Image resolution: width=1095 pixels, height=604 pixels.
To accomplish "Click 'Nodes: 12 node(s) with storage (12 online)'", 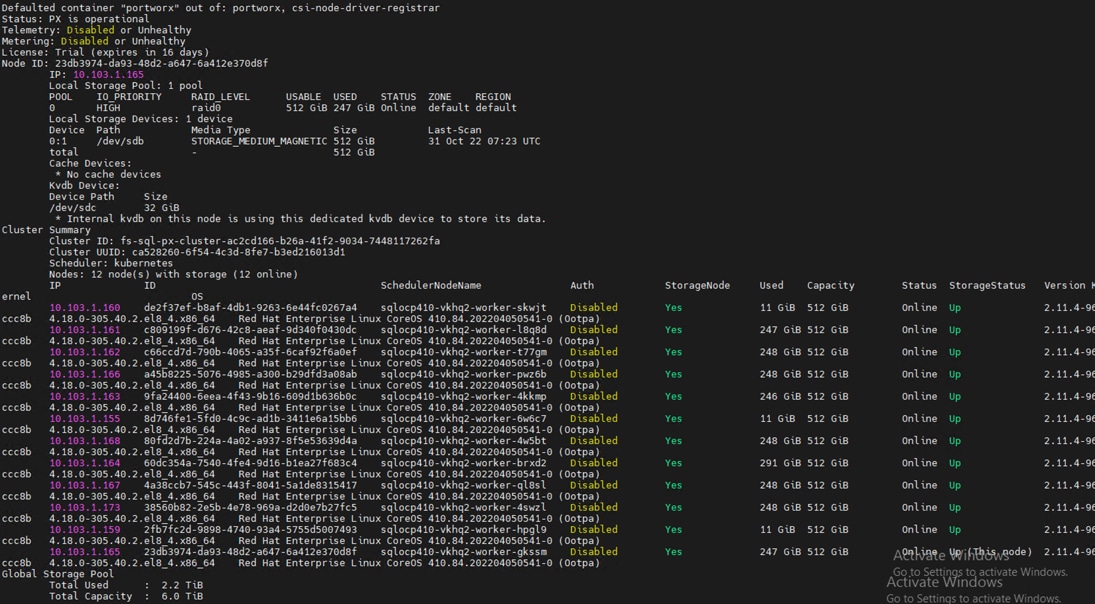I will coord(173,274).
